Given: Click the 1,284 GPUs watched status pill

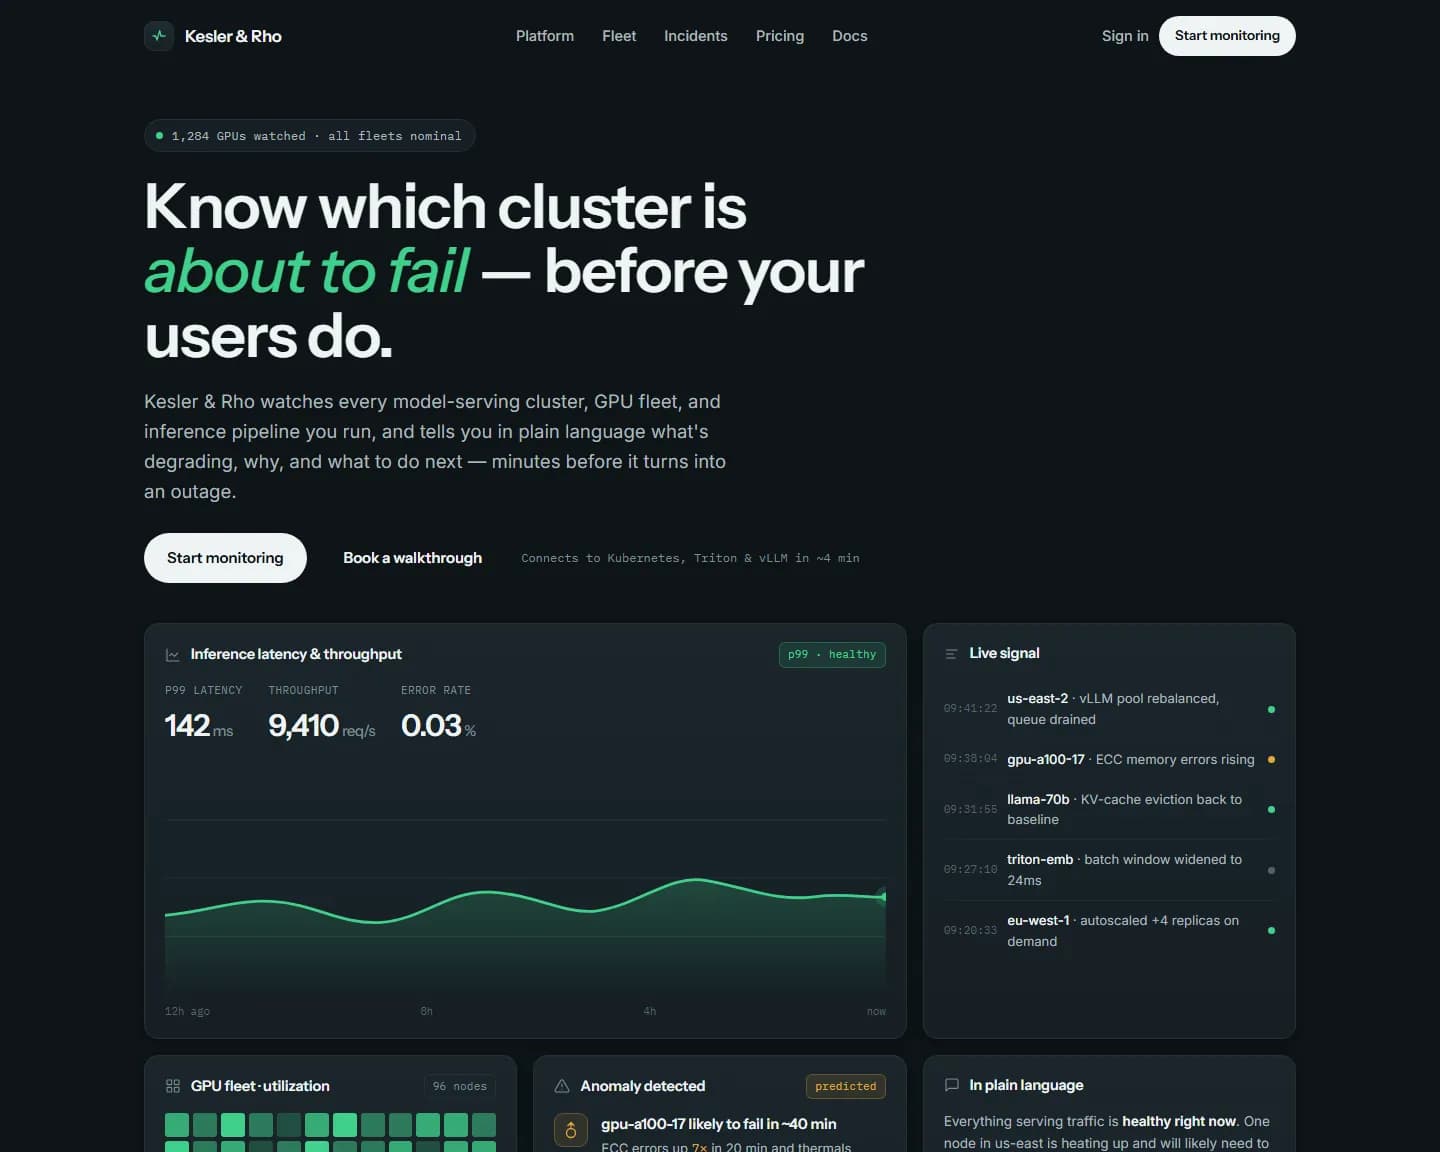Looking at the screenshot, I should click(310, 136).
